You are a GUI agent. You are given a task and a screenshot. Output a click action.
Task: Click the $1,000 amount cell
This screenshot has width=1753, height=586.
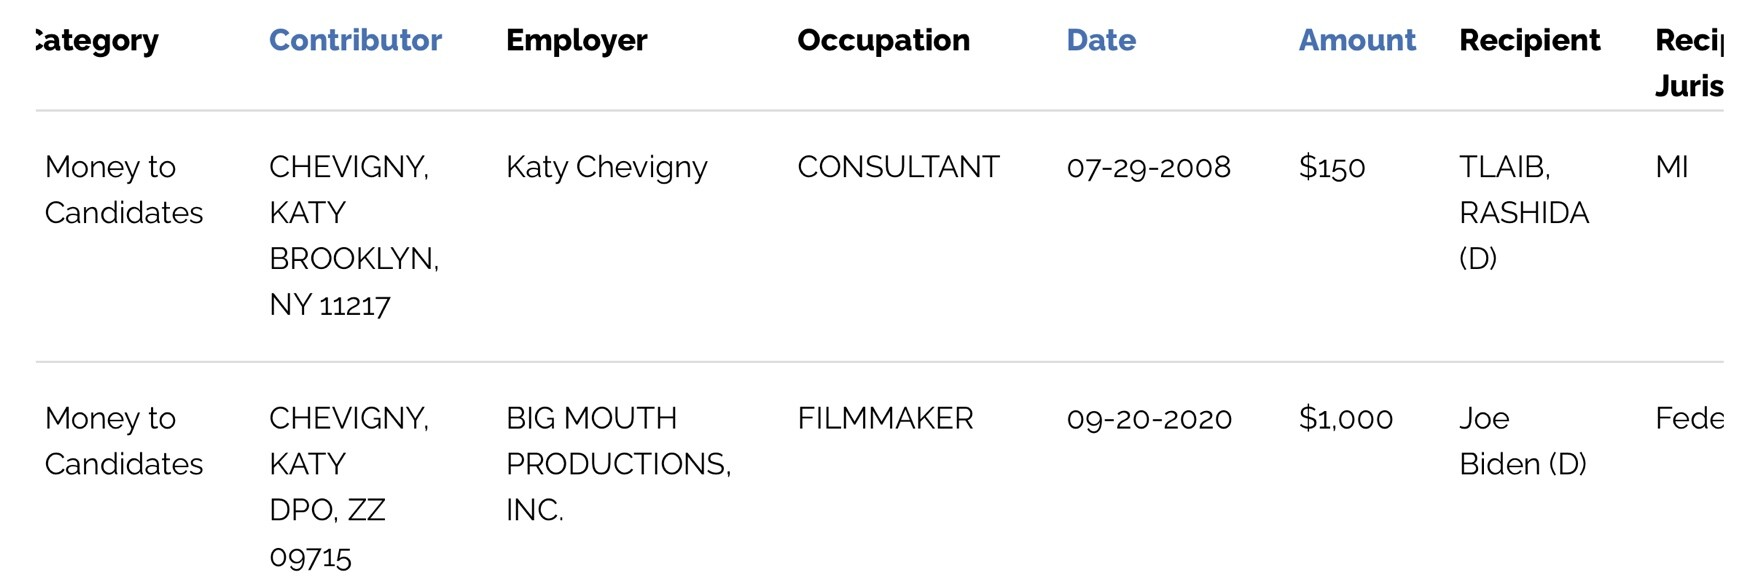coord(1345,418)
